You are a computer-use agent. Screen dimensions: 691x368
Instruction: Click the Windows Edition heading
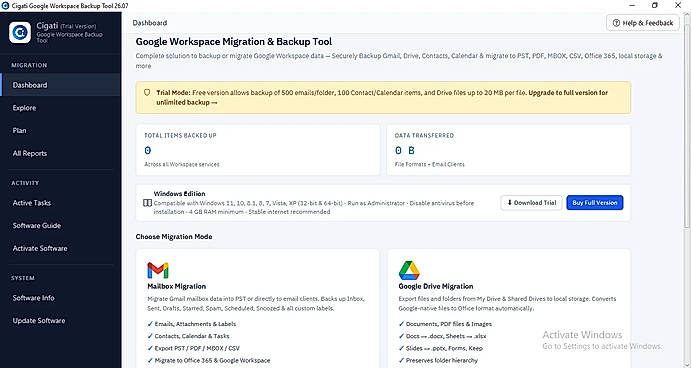click(179, 193)
